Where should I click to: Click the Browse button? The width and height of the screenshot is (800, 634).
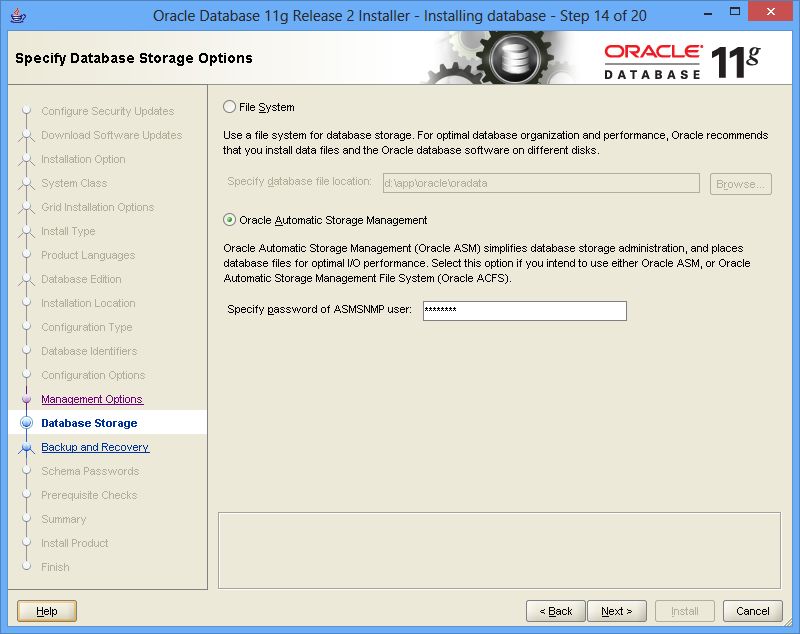pos(740,184)
